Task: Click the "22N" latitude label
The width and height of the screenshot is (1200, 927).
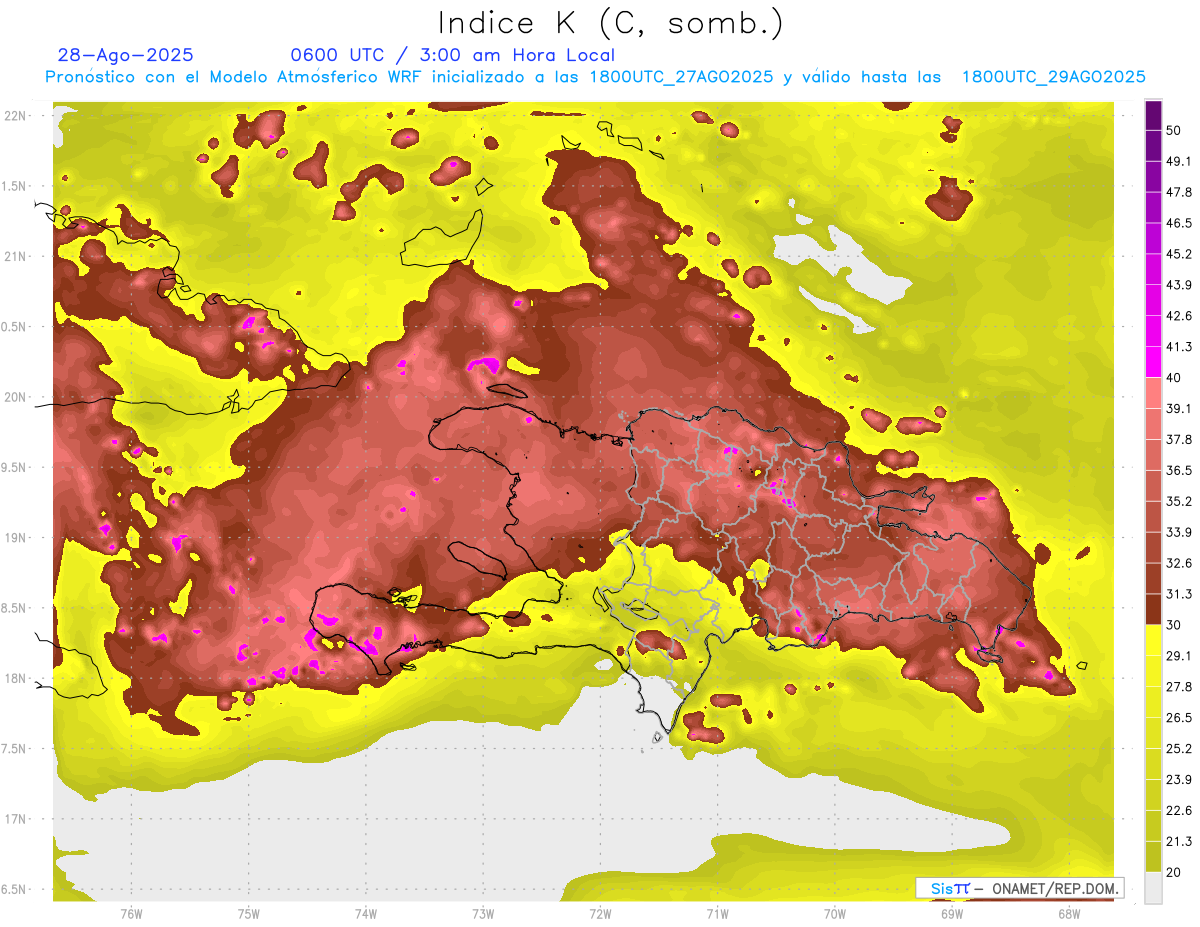Action: (14, 116)
